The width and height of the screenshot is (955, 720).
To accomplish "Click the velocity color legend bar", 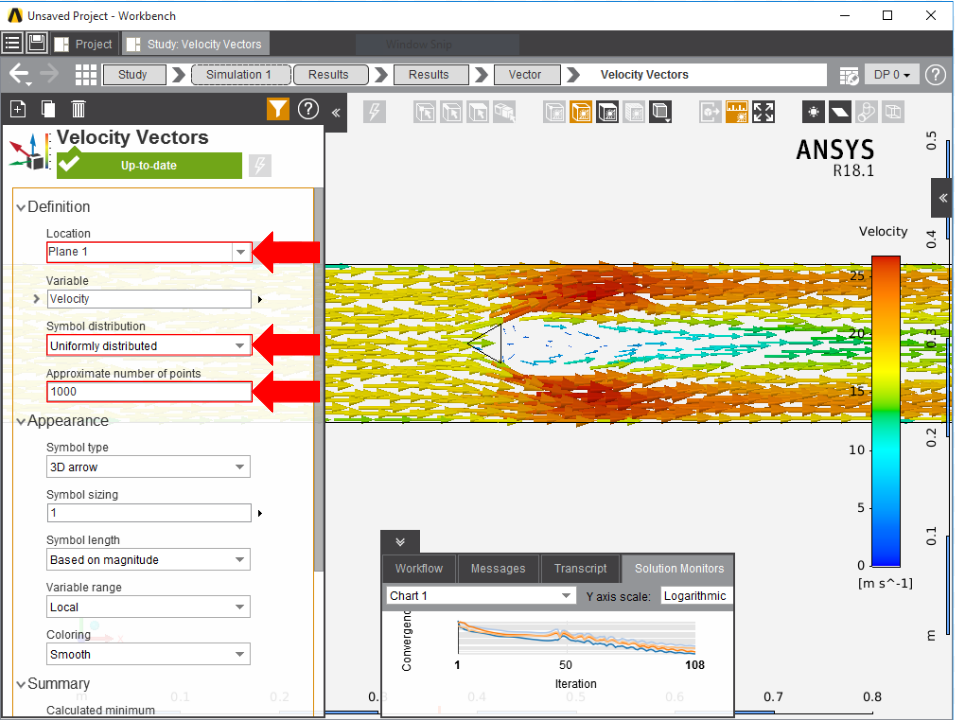I will [886, 412].
